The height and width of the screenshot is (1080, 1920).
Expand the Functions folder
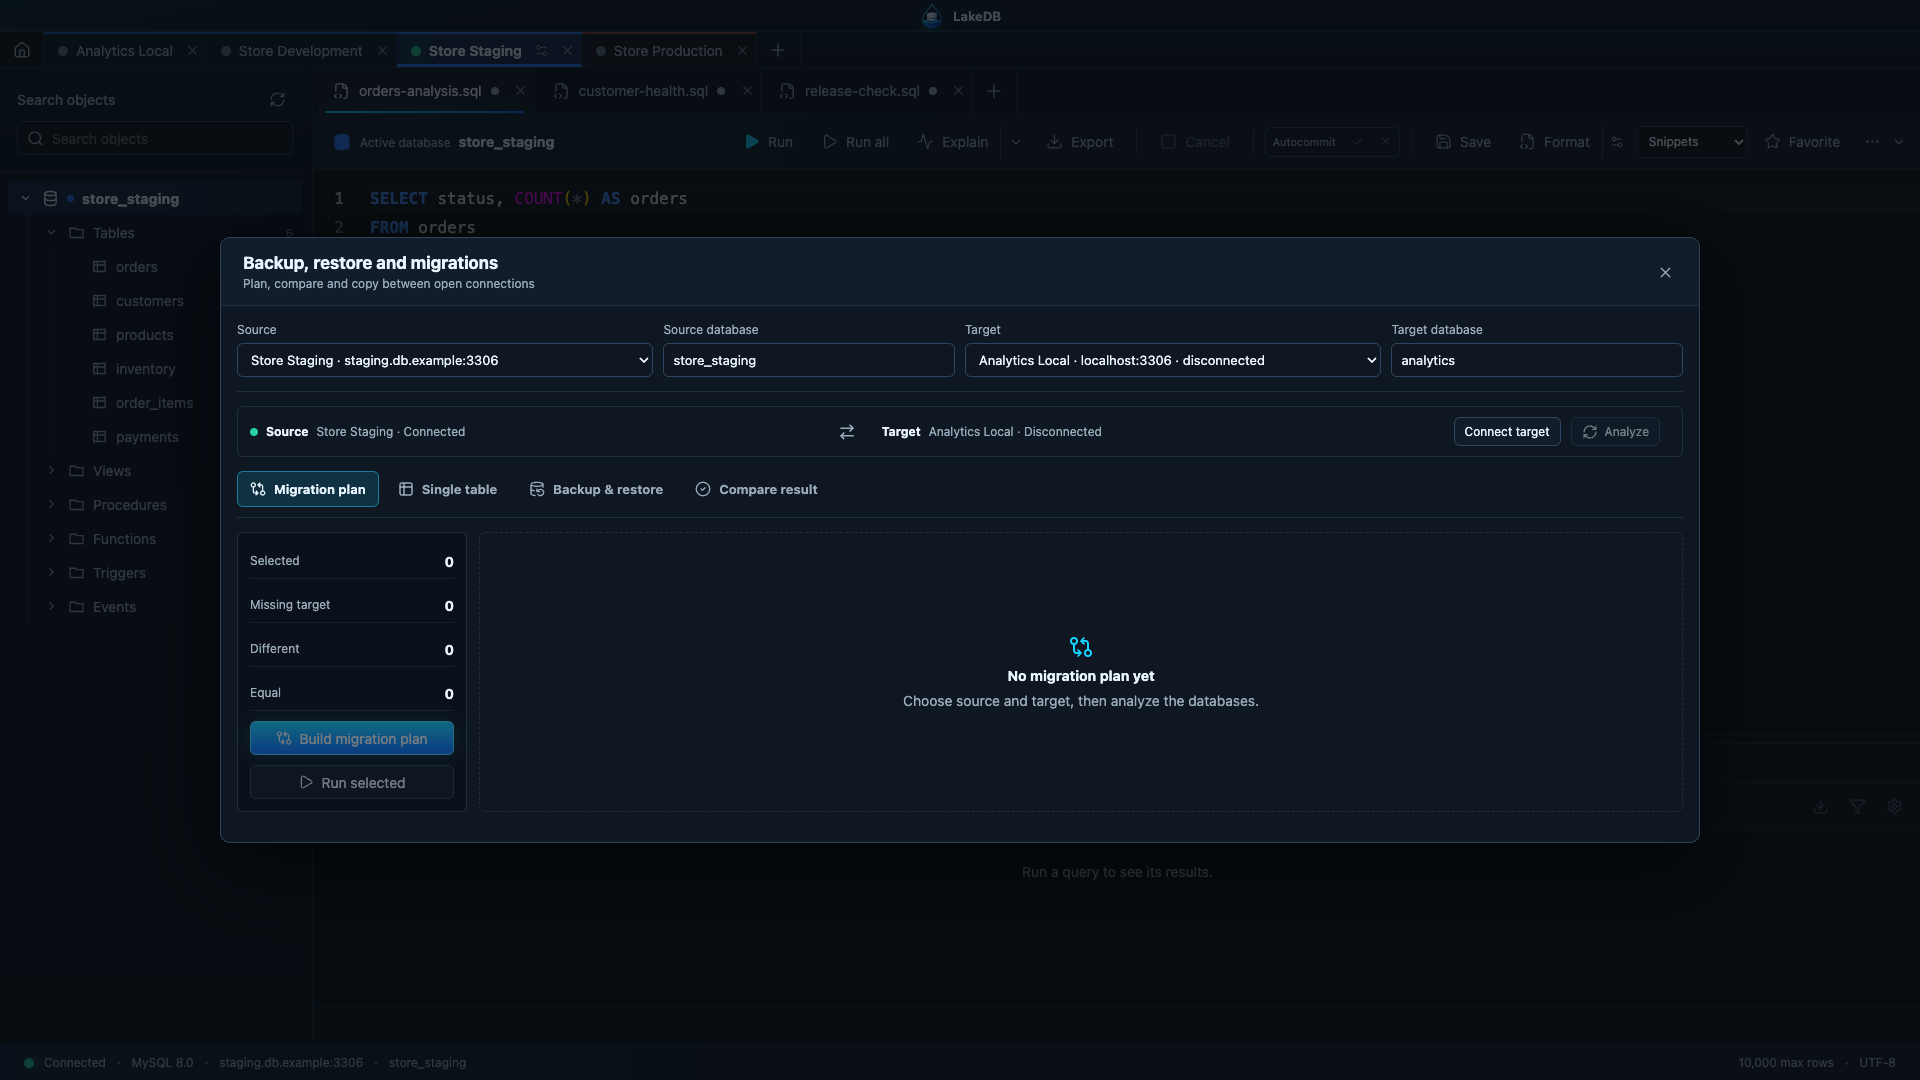[x=51, y=539]
